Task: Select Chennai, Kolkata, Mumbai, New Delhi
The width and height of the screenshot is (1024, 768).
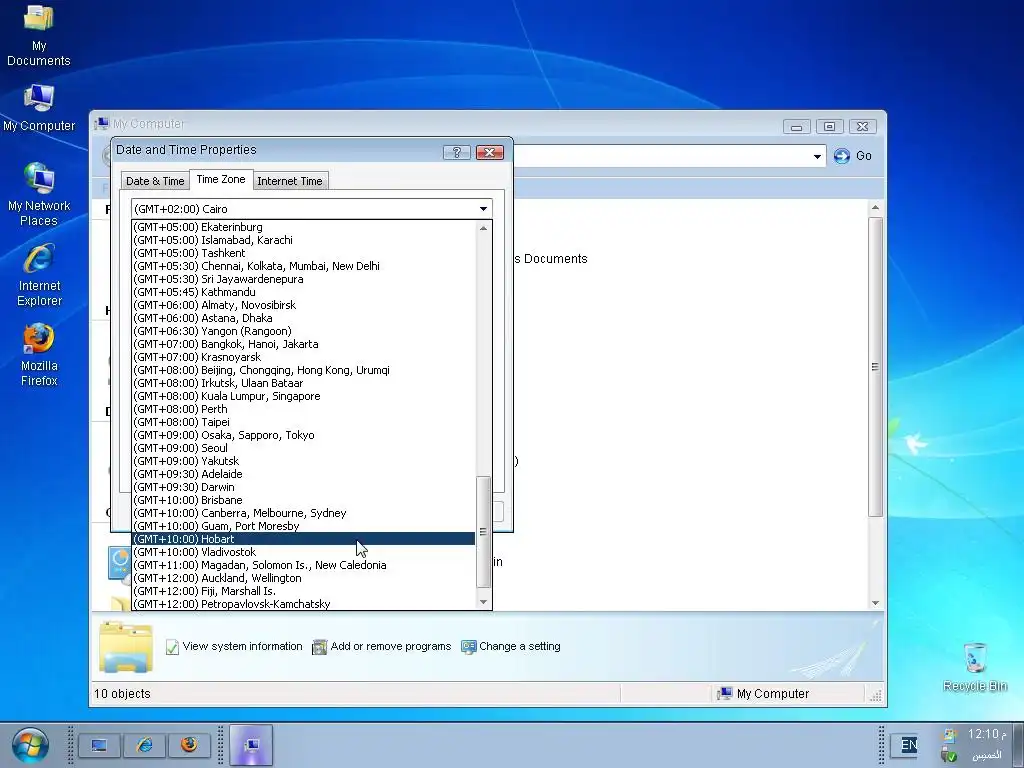Action: (304, 266)
